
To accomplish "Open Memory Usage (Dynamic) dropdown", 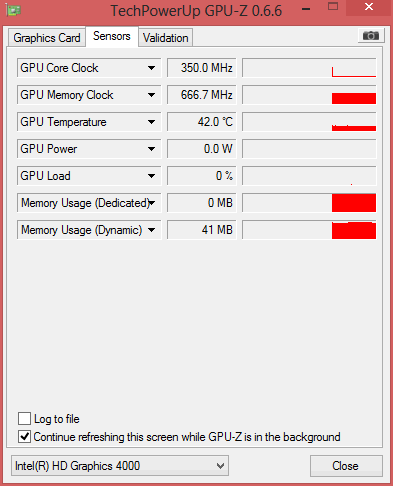I will pyautogui.click(x=151, y=230).
